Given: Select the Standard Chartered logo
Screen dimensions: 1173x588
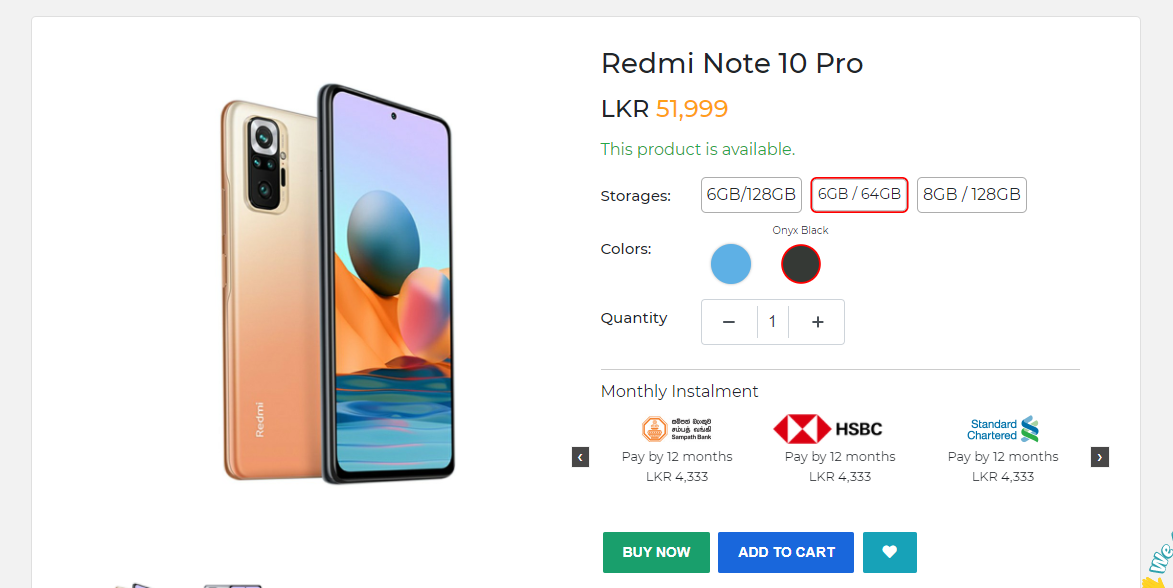Looking at the screenshot, I should click(x=1002, y=429).
